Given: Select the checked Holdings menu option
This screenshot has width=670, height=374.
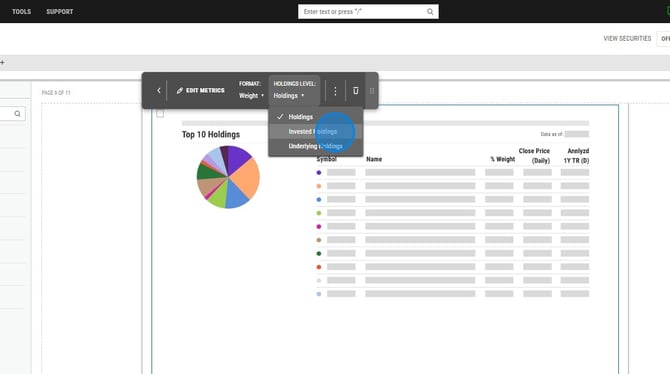Looking at the screenshot, I should tap(316, 117).
